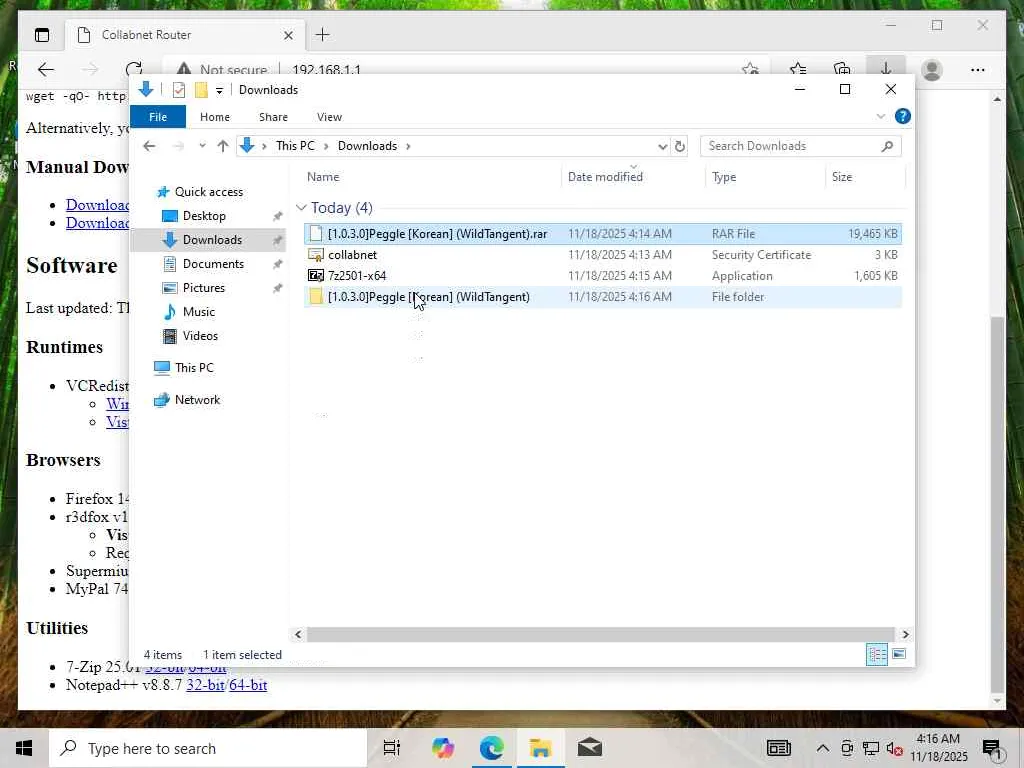Go up one folder level
This screenshot has height=768, width=1024.
[223, 146]
